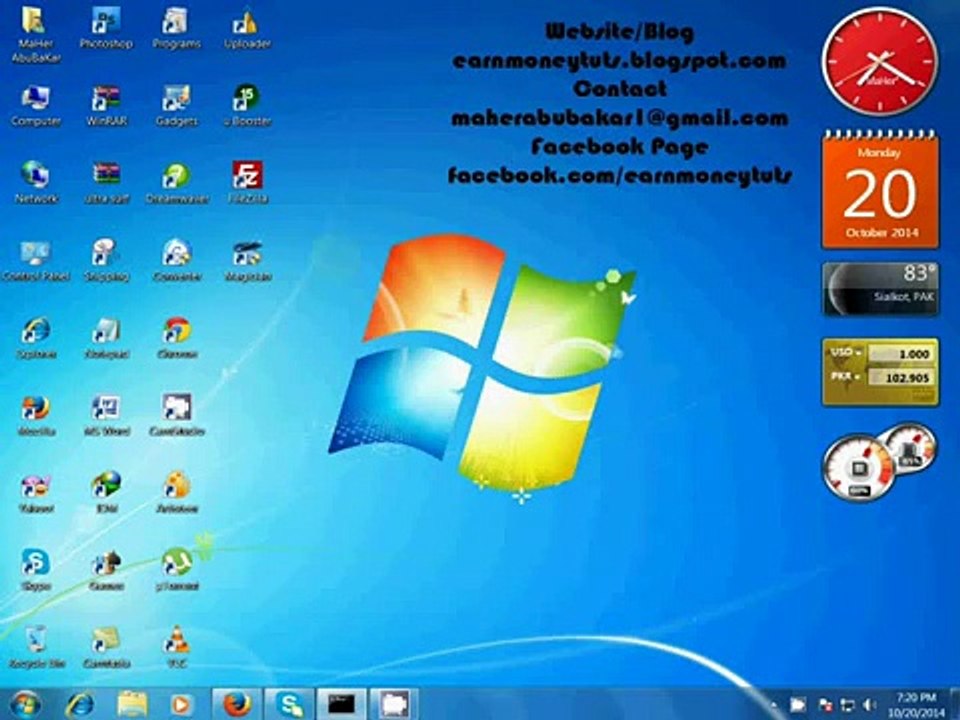Image resolution: width=960 pixels, height=720 pixels.
Task: Click the USD amount field in currency gadget
Action: pos(900,354)
